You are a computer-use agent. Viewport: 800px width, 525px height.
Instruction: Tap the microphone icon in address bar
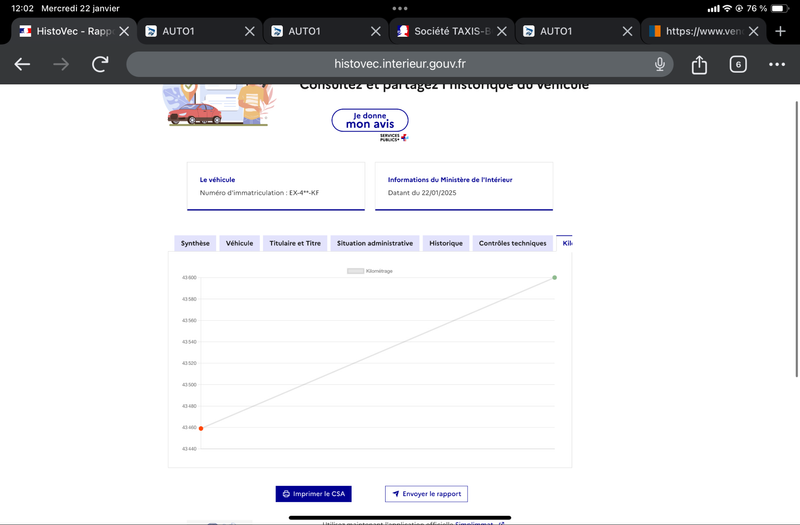coord(660,64)
